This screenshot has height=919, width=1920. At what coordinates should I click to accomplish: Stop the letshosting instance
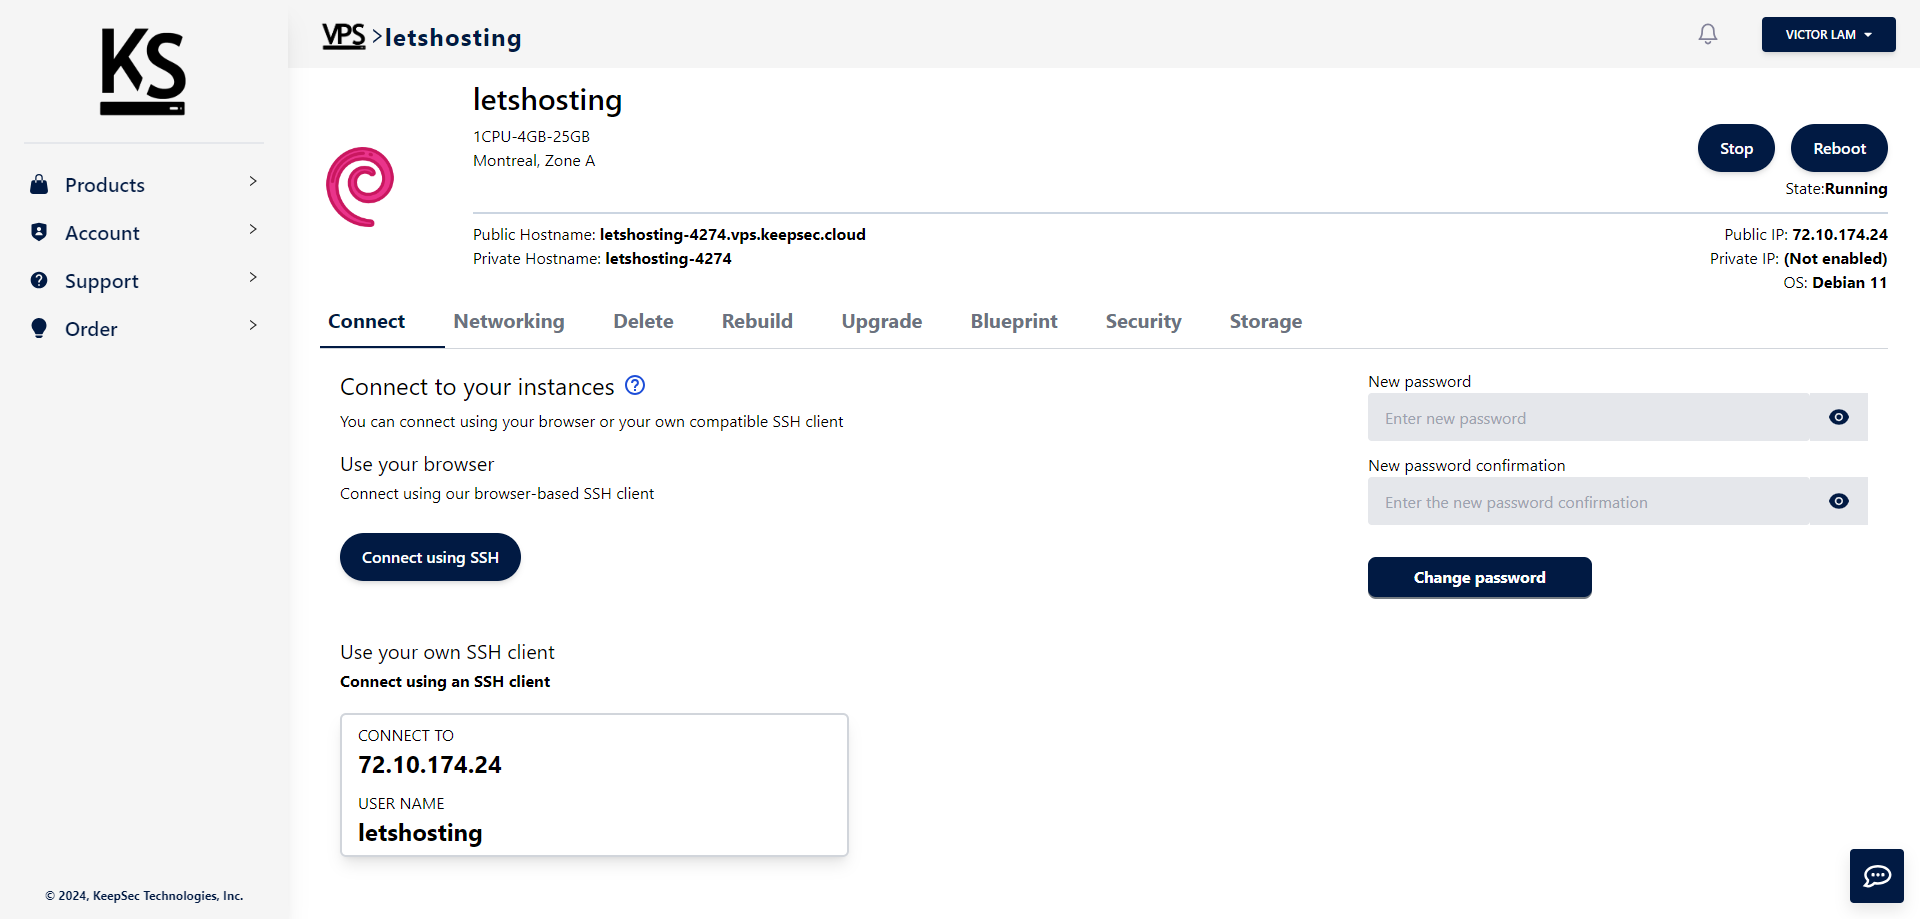[1736, 148]
